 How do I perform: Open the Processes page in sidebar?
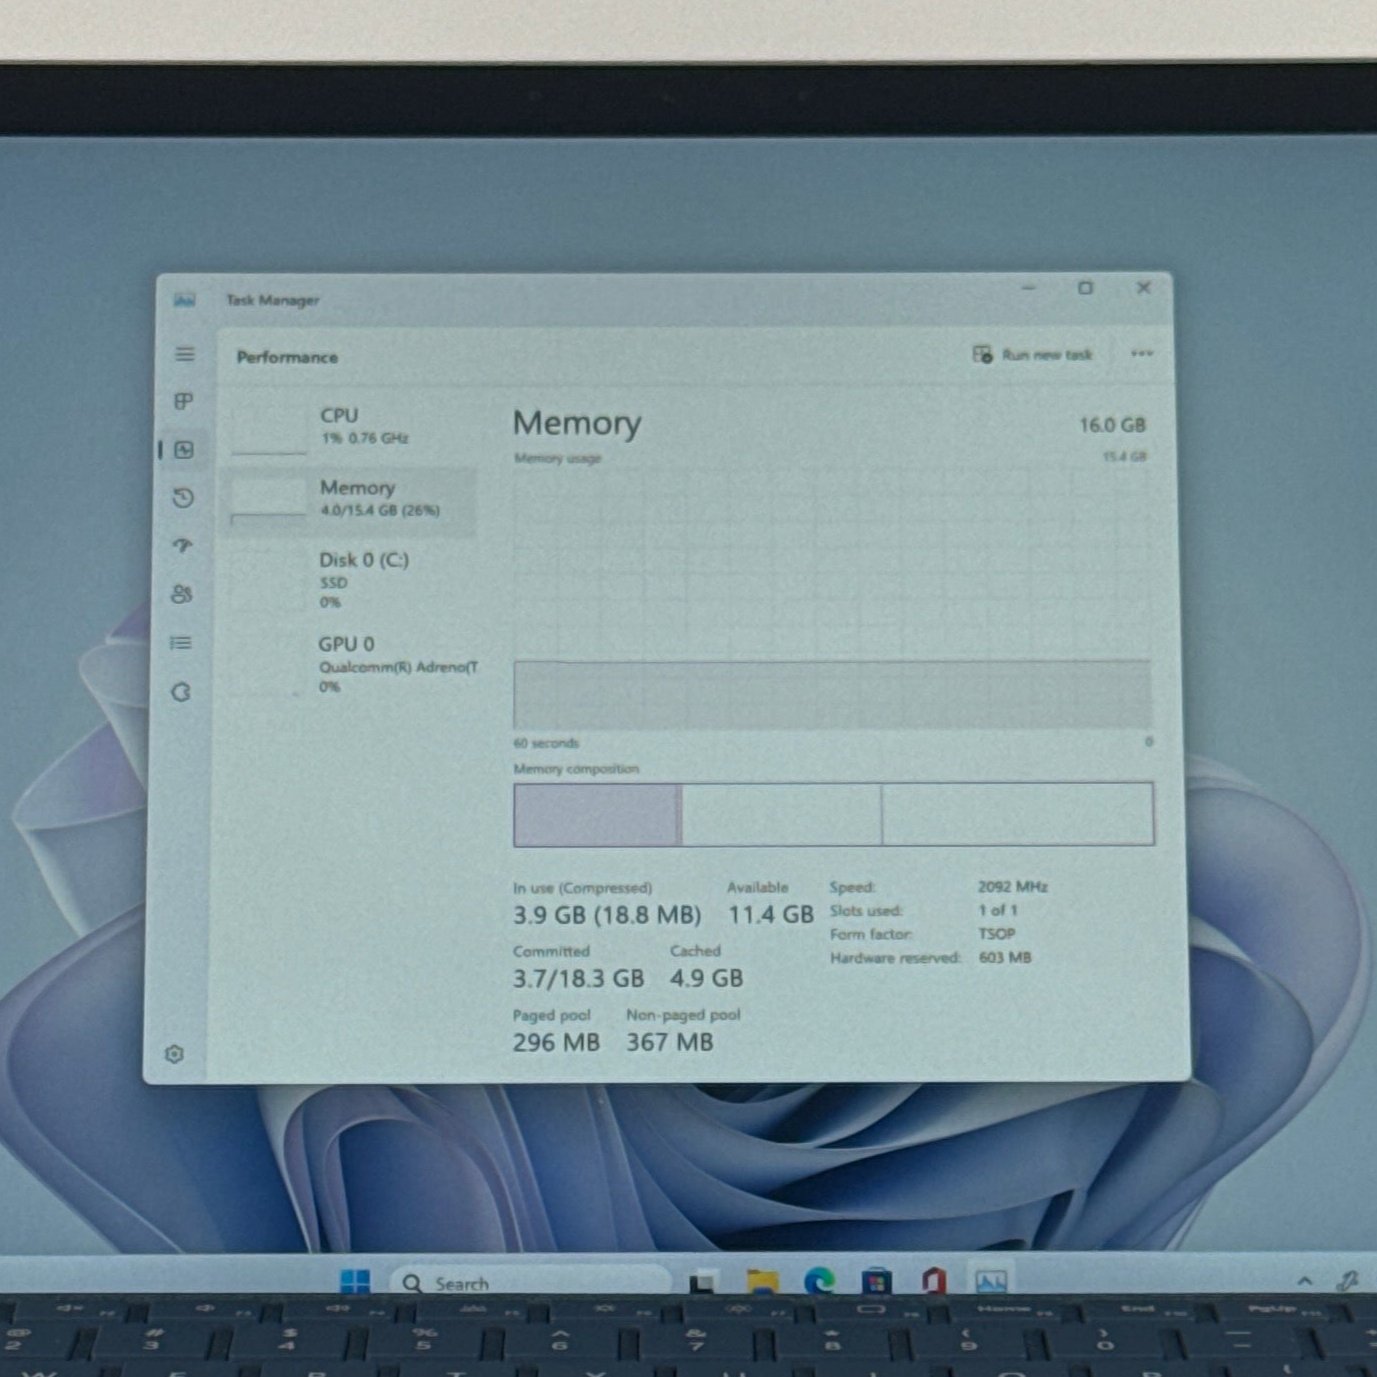[183, 401]
